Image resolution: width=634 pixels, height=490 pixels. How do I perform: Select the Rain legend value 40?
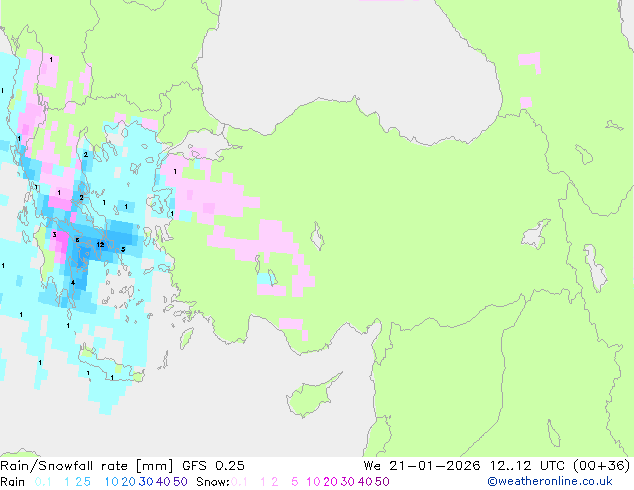163,482
